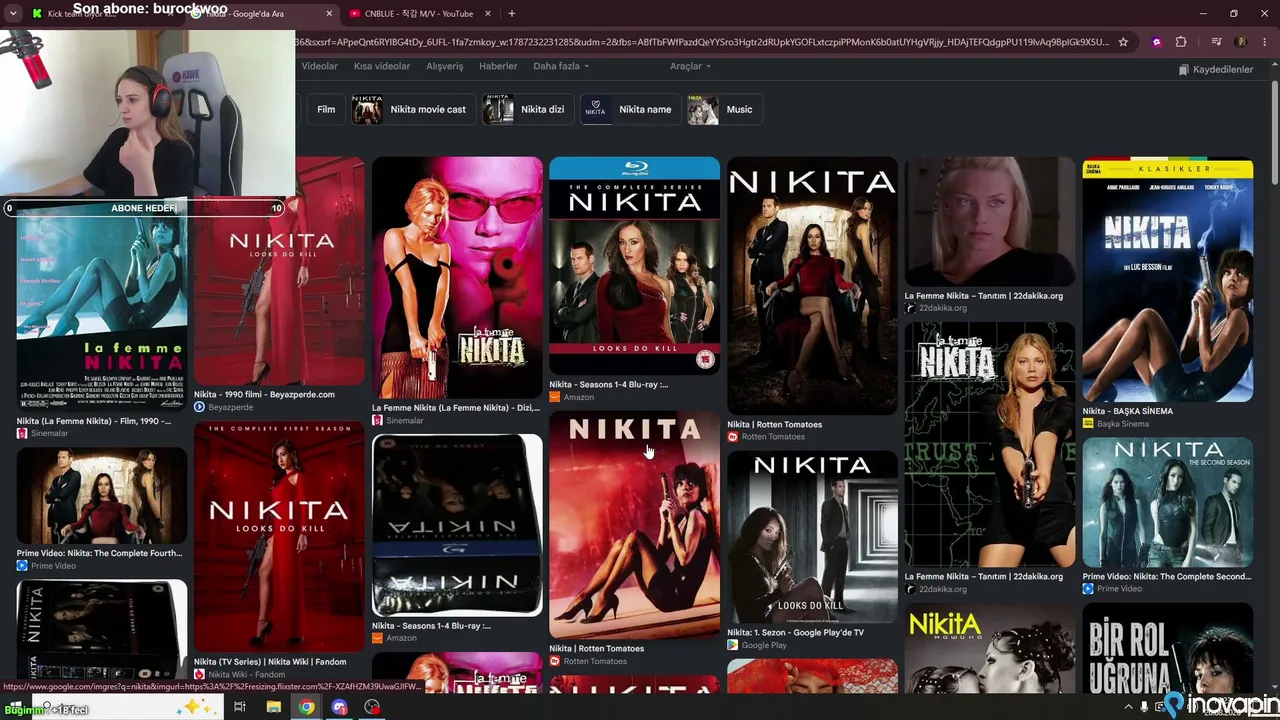
Task: Close the CNBLUE YouTube tab
Action: [489, 14]
